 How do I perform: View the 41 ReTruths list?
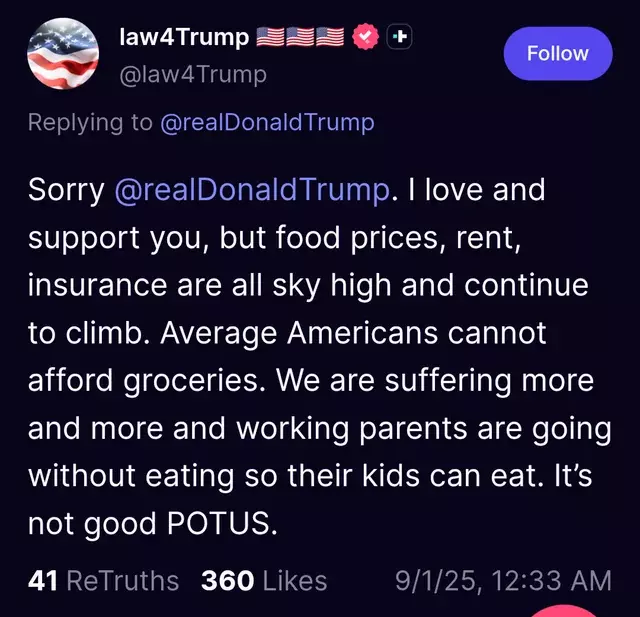104,580
